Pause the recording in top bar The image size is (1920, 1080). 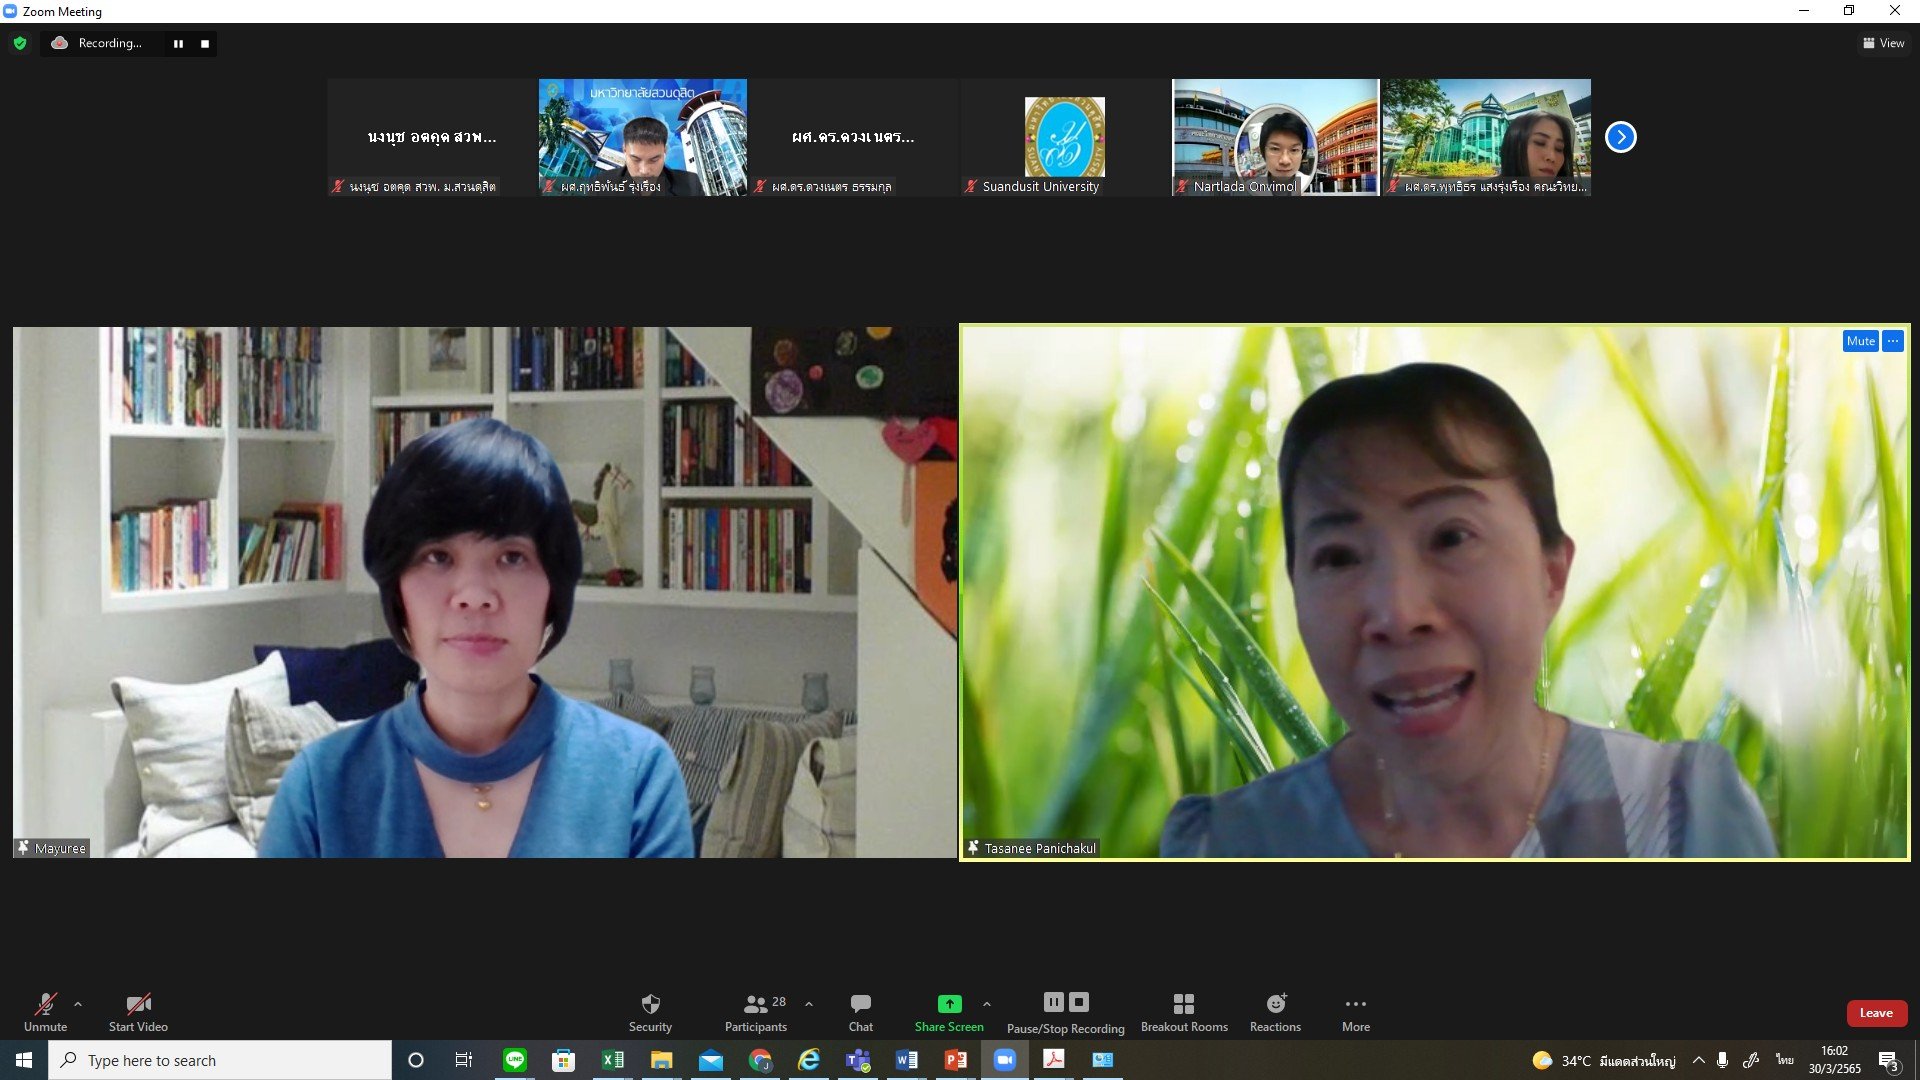(x=178, y=43)
